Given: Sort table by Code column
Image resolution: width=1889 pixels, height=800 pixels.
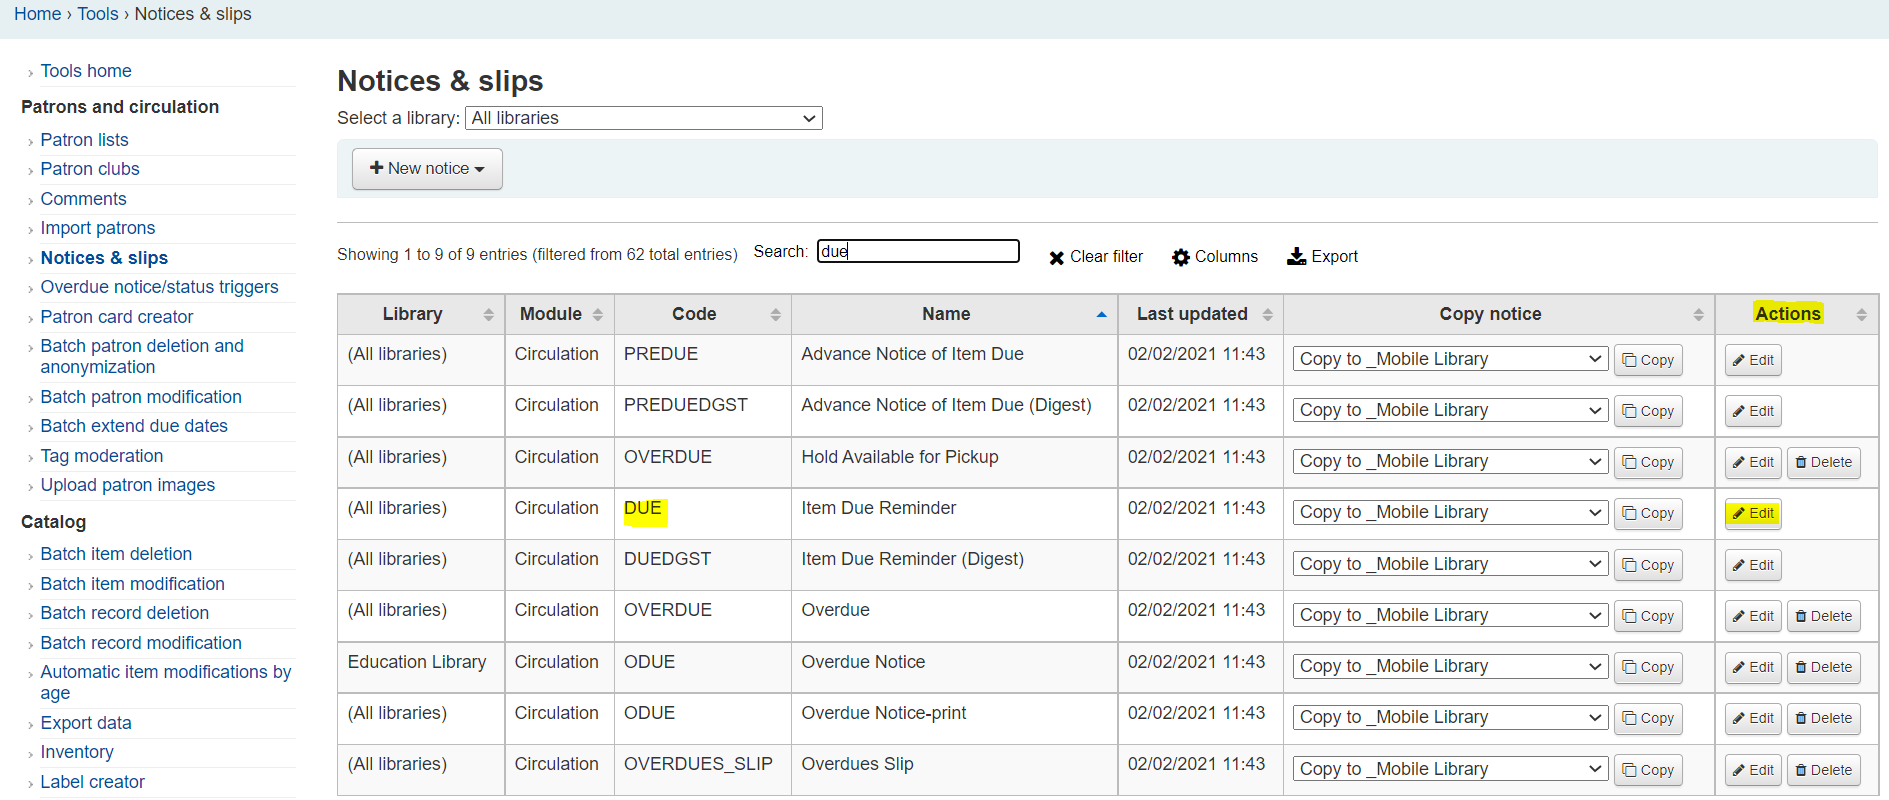Looking at the screenshot, I should tap(703, 314).
